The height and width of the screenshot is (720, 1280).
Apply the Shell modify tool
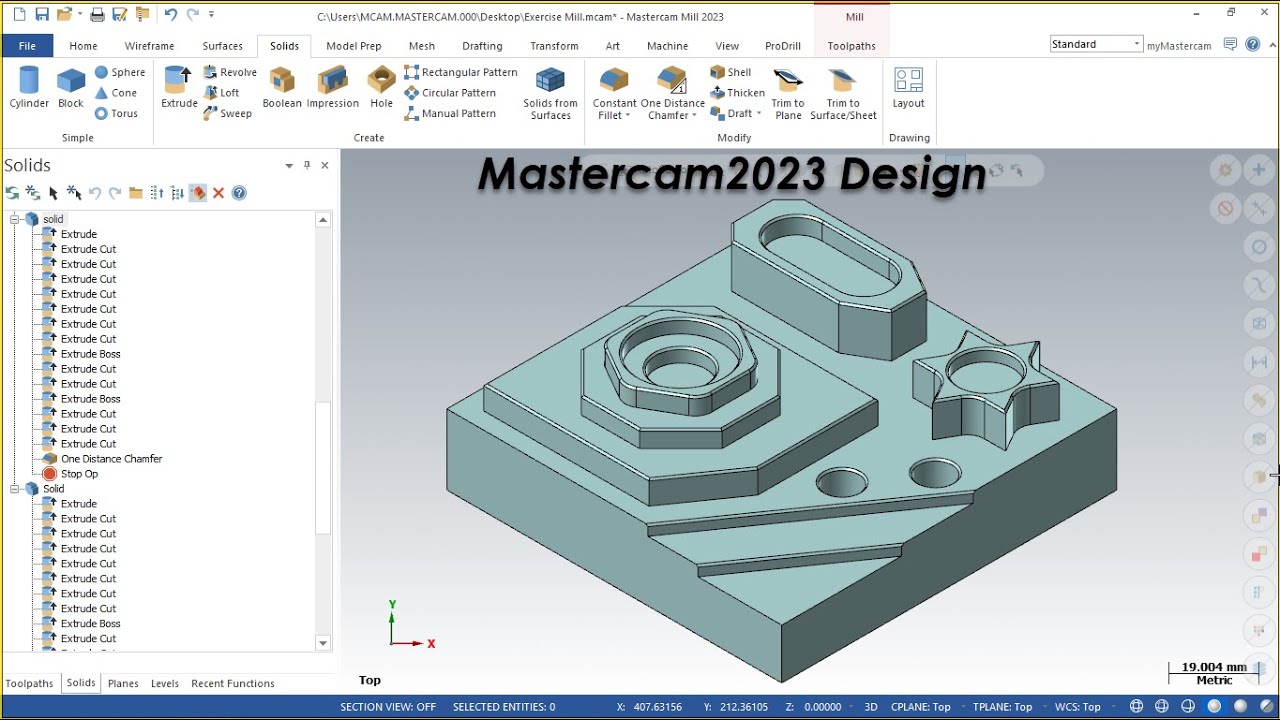point(731,72)
